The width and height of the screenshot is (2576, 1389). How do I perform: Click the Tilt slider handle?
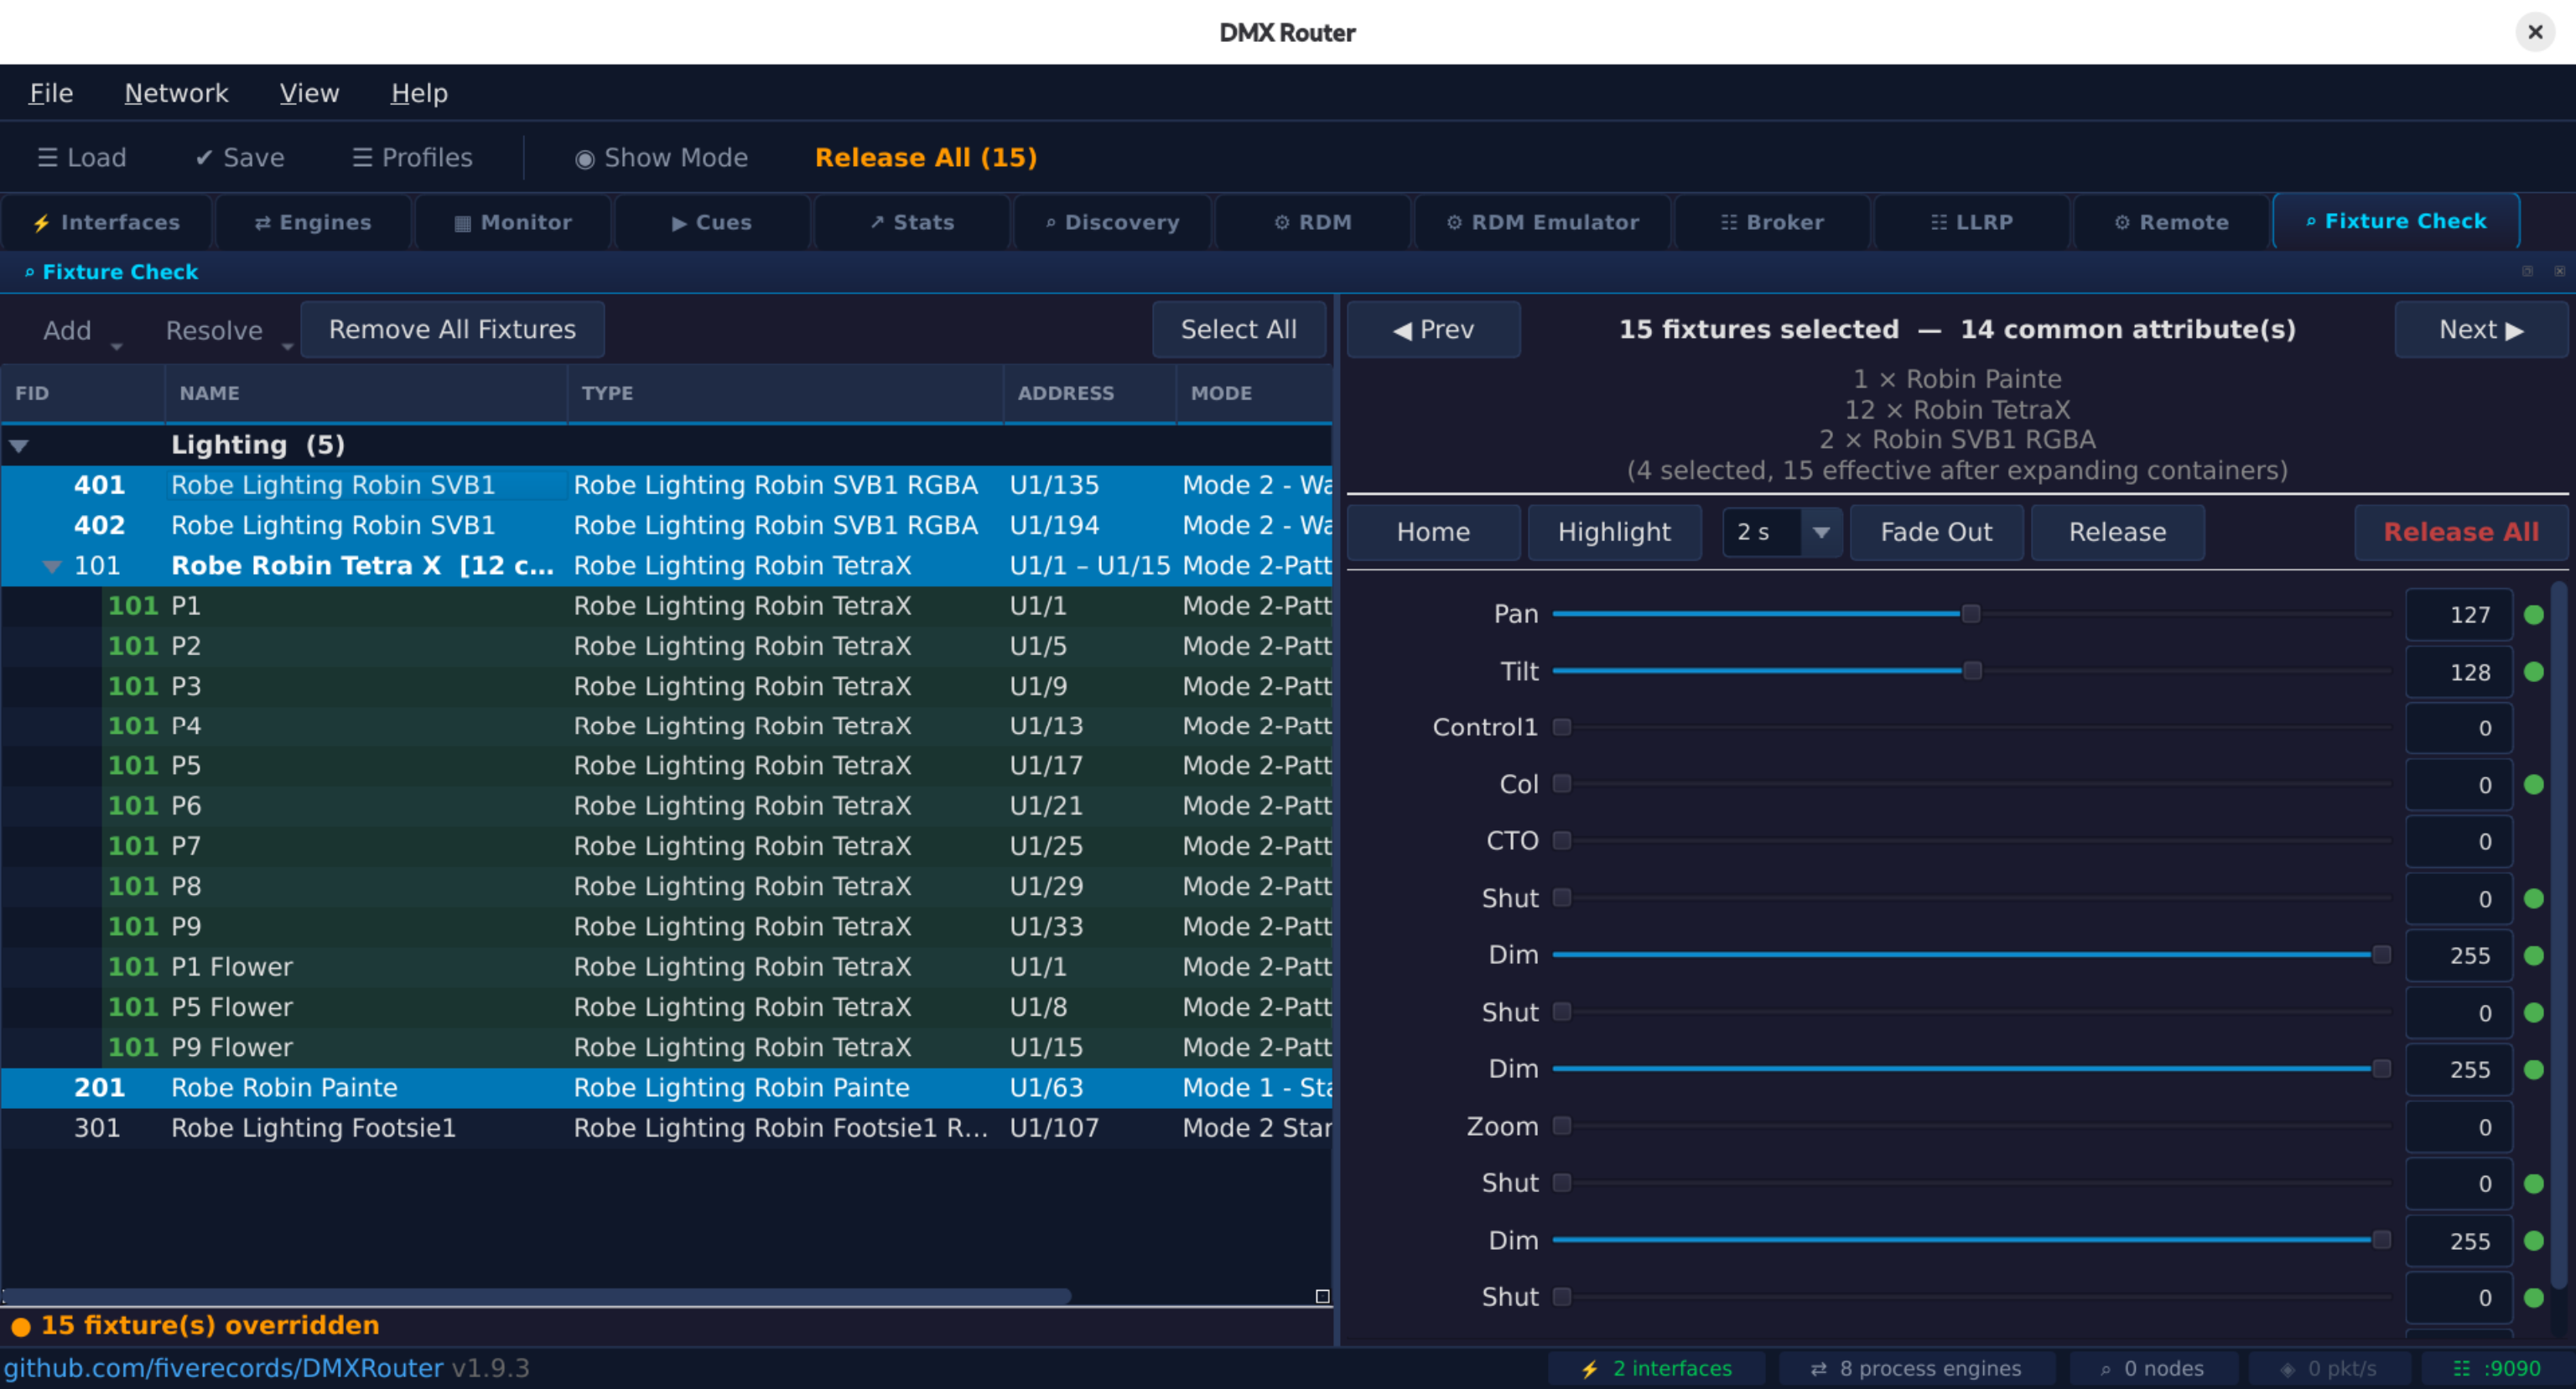click(1972, 671)
